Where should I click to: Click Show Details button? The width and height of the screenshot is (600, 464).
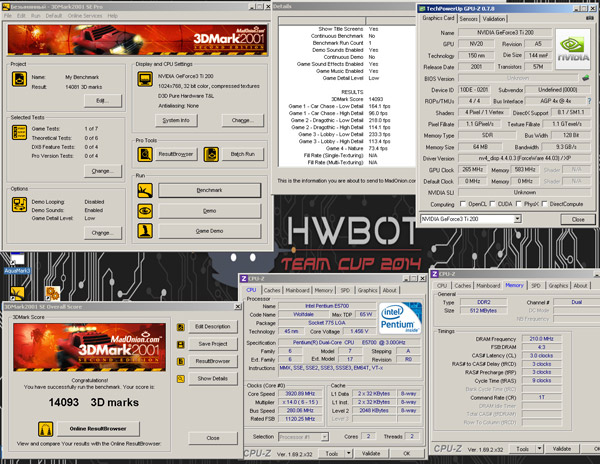(x=212, y=379)
